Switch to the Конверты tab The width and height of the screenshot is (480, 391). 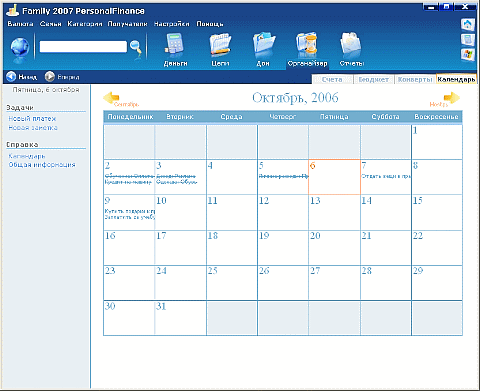(415, 79)
